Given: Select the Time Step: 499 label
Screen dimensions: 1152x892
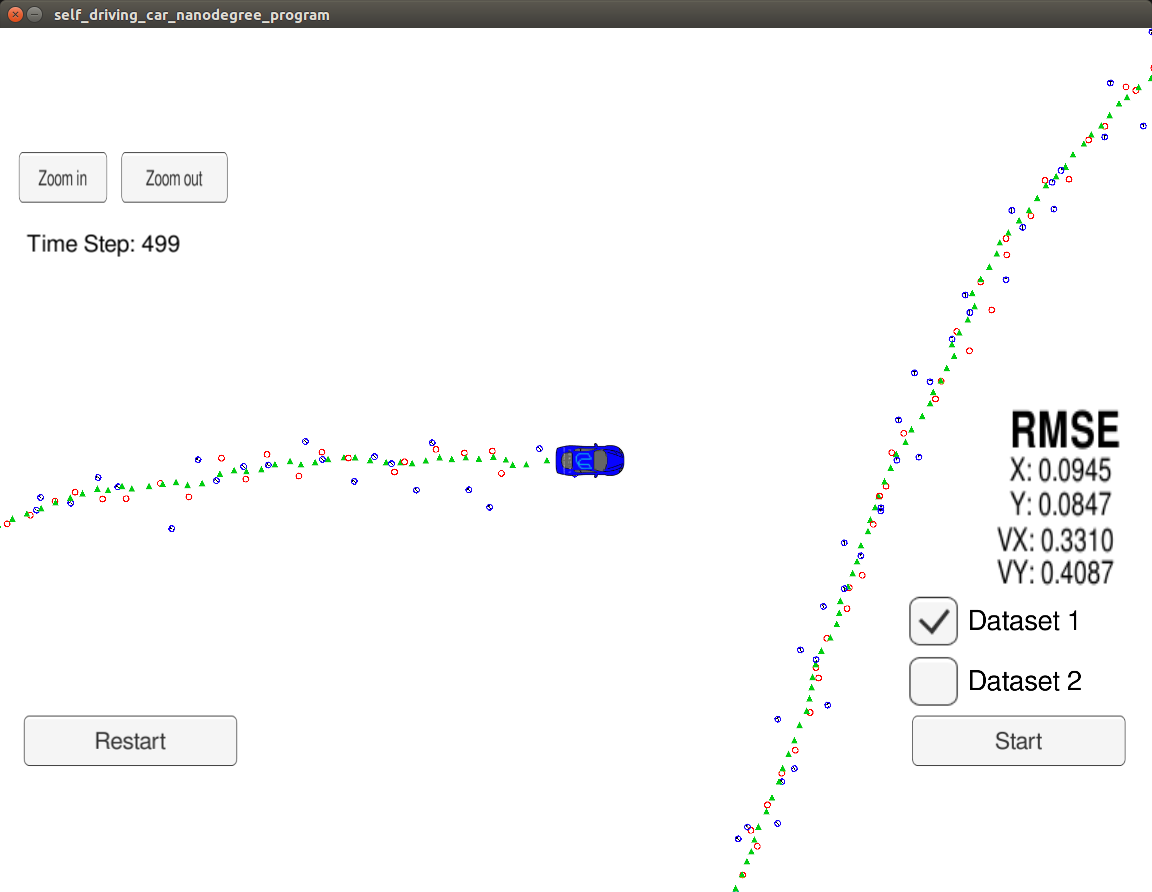Looking at the screenshot, I should click(x=104, y=244).
